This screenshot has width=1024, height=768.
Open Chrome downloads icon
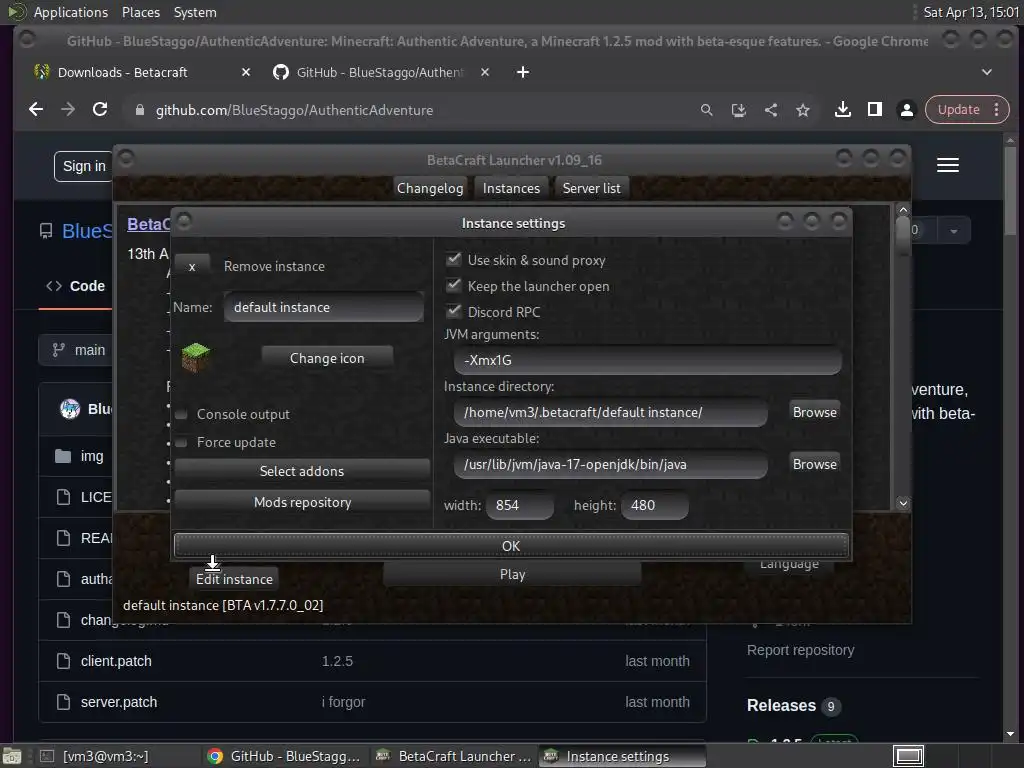(842, 110)
